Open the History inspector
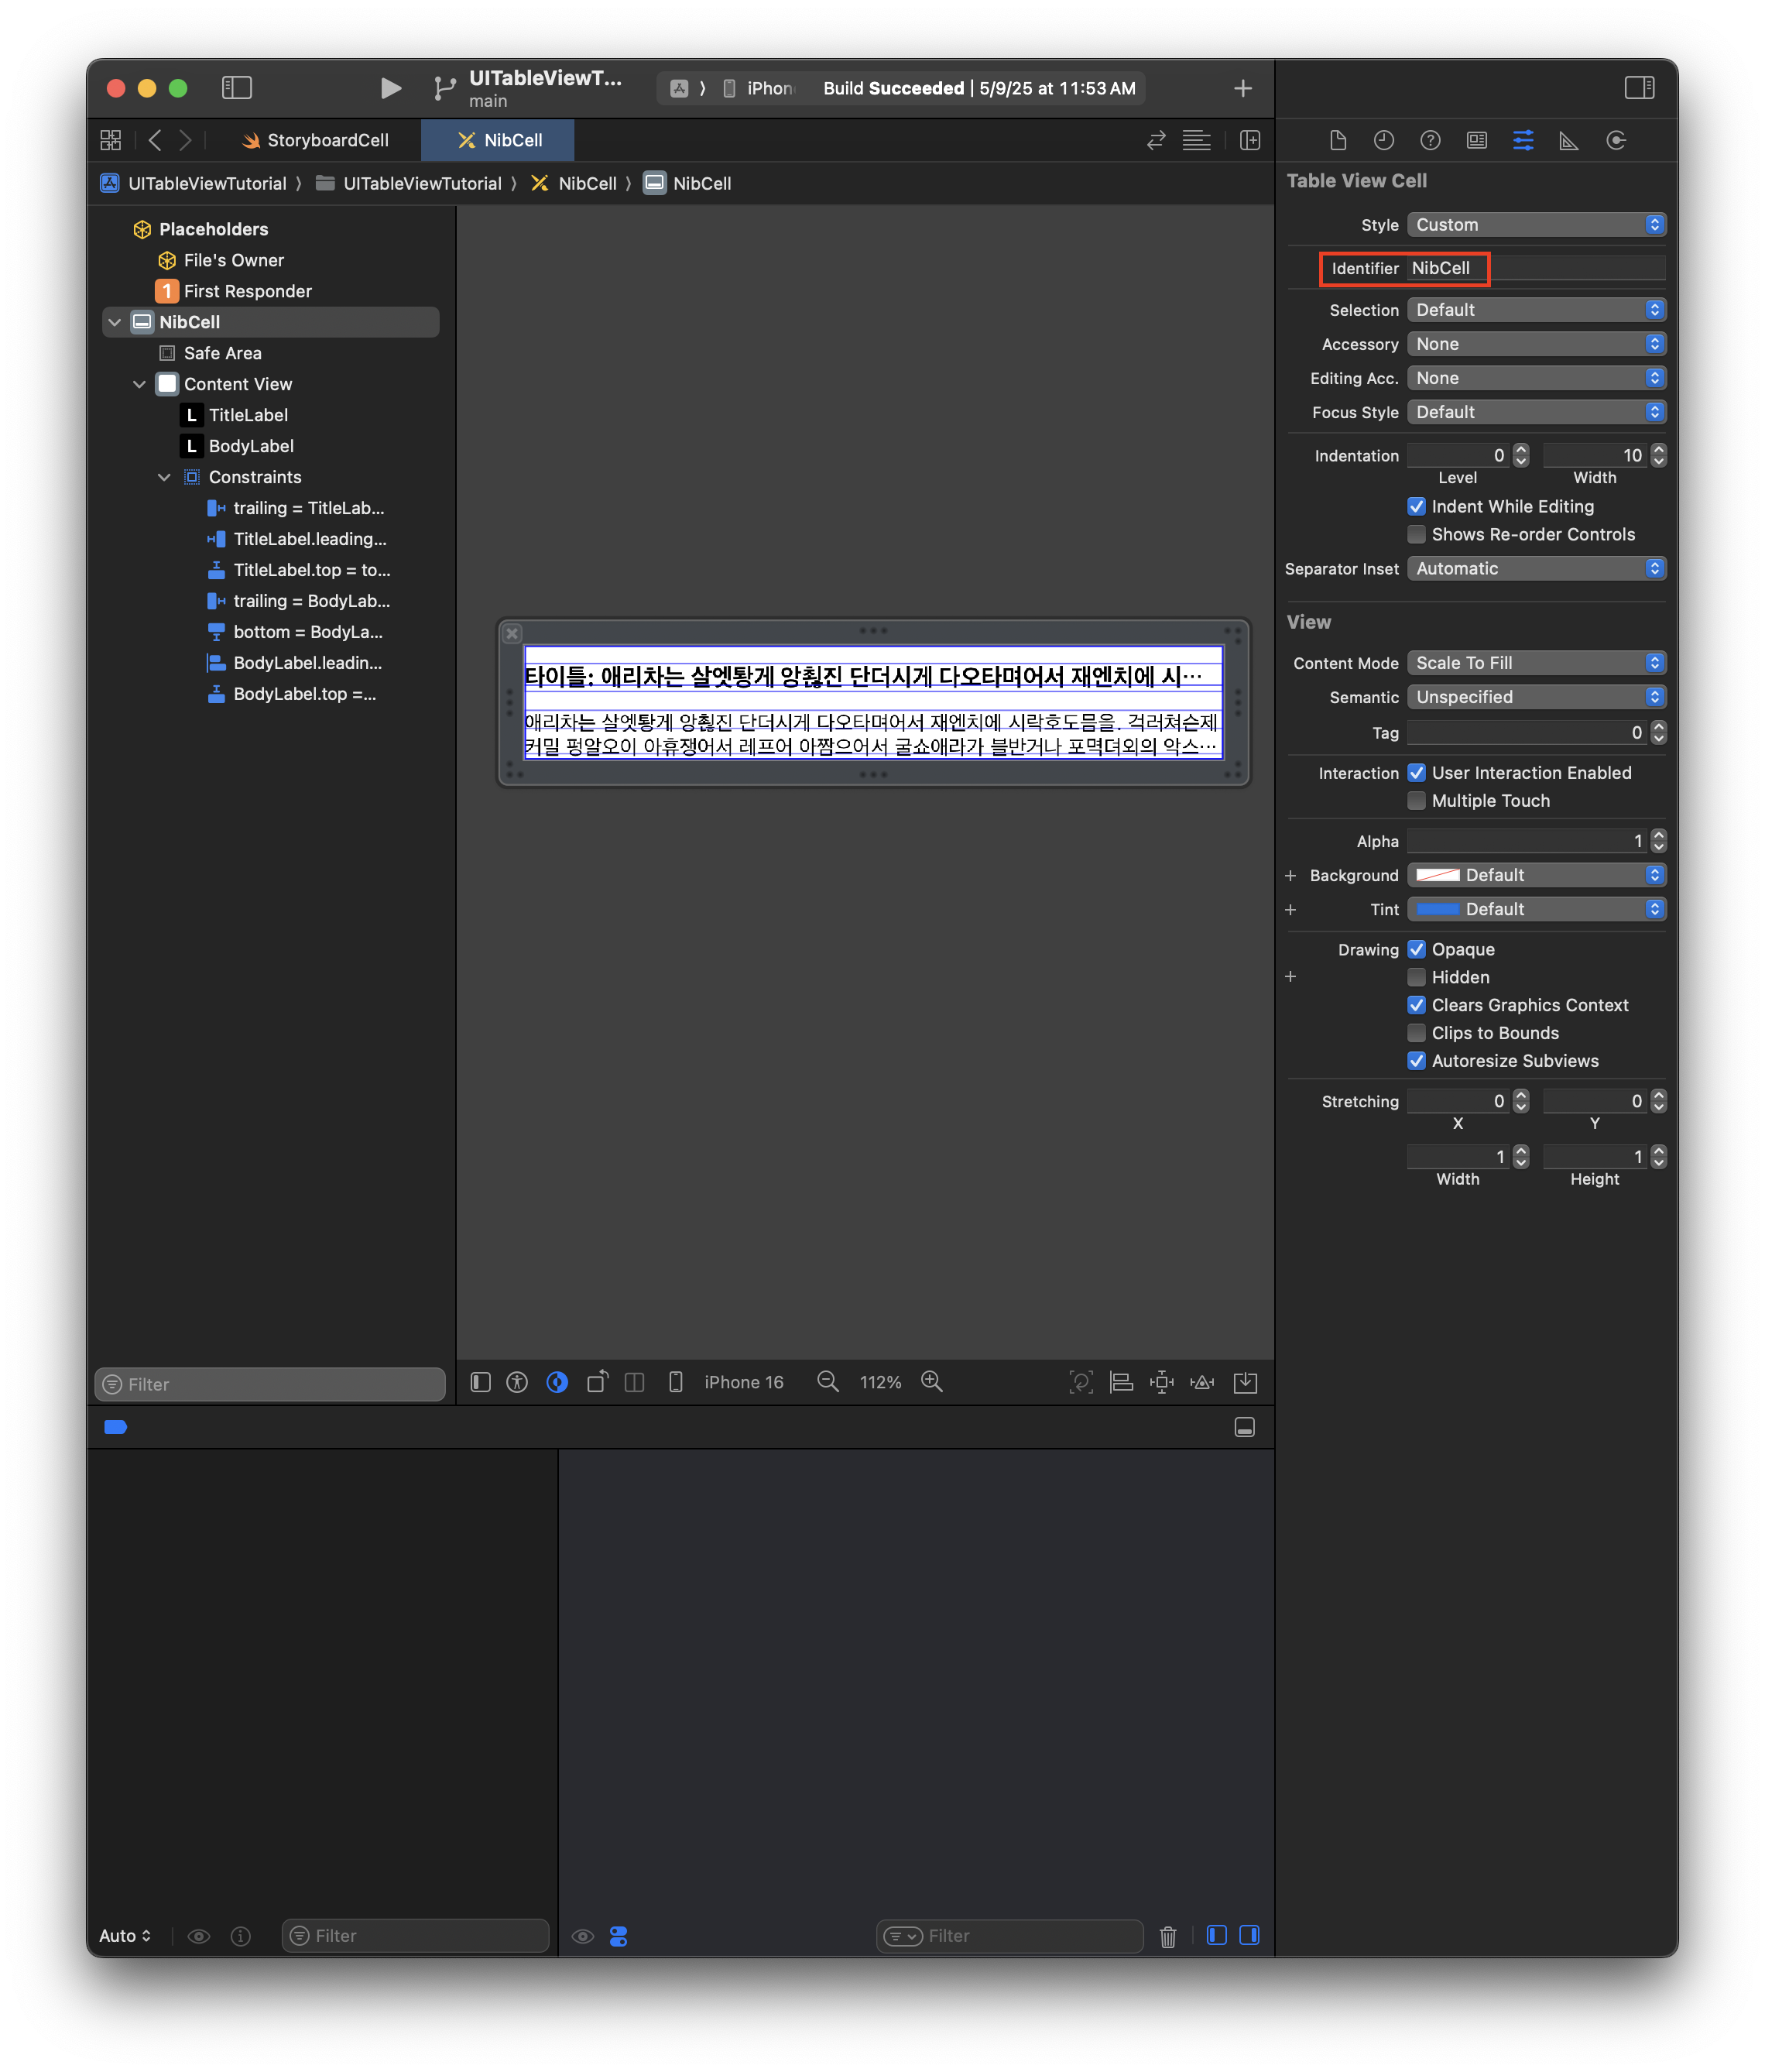Screen dimensions: 1765x2072 pos(1383,140)
